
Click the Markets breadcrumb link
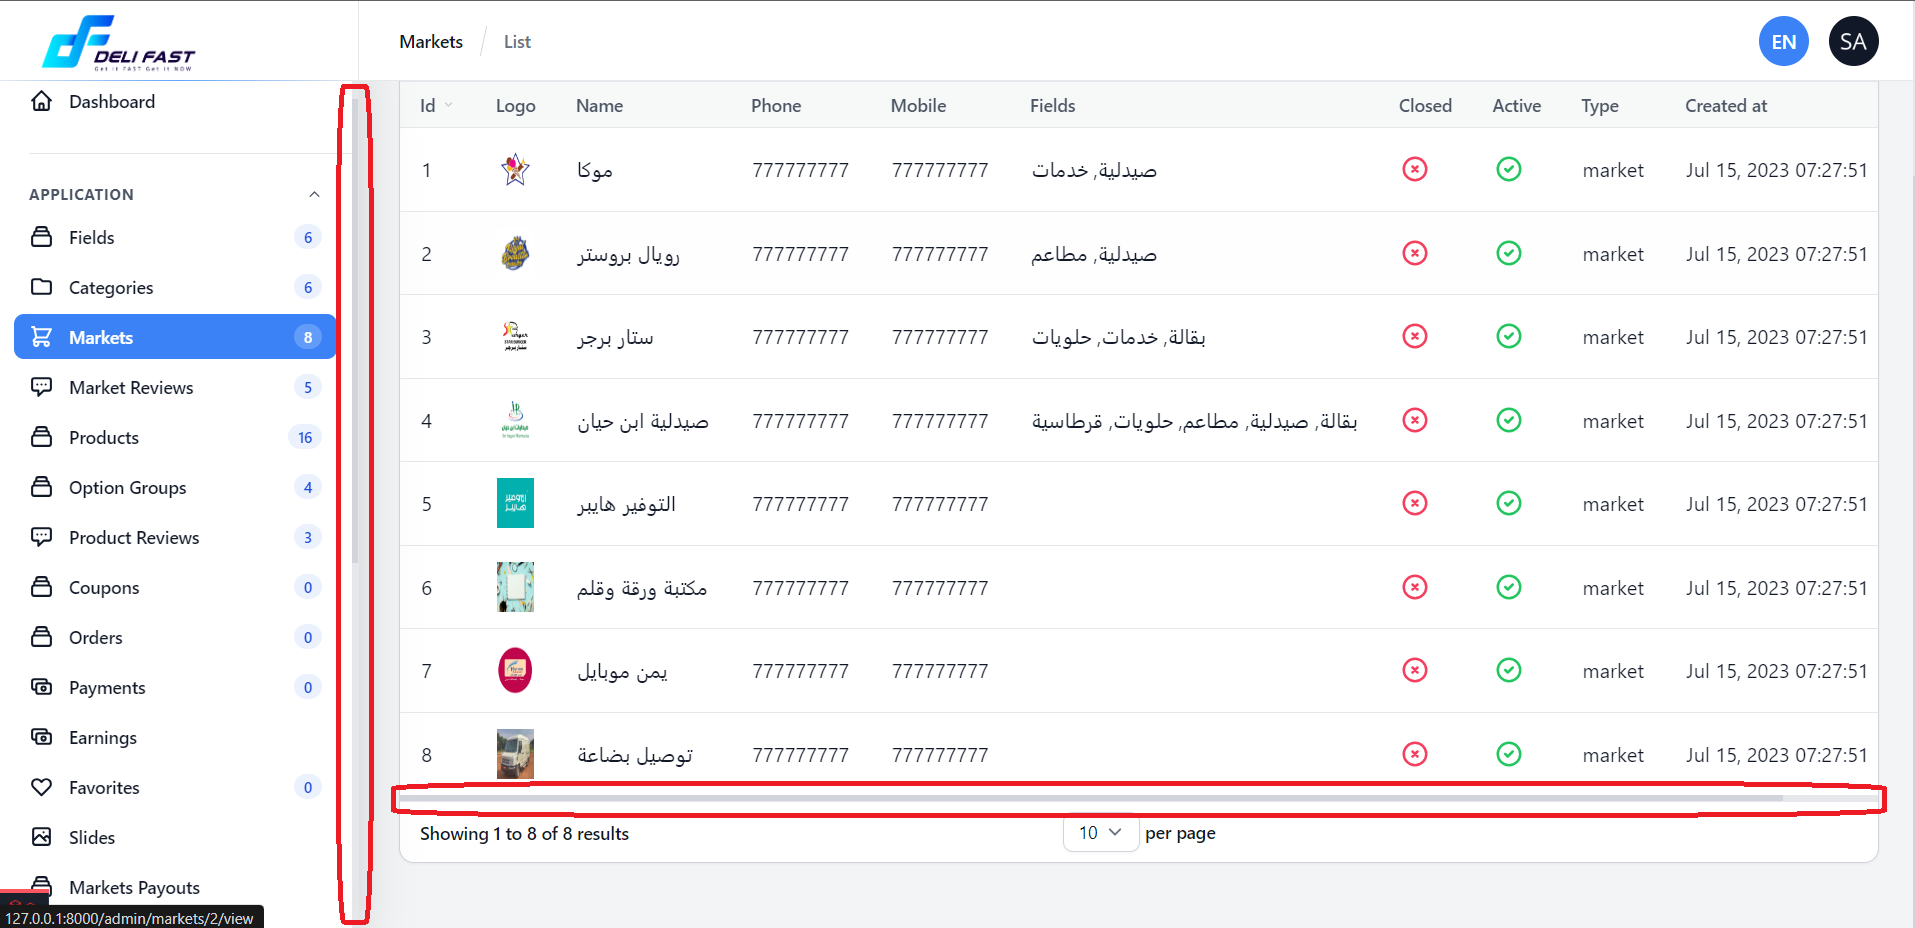tap(431, 42)
